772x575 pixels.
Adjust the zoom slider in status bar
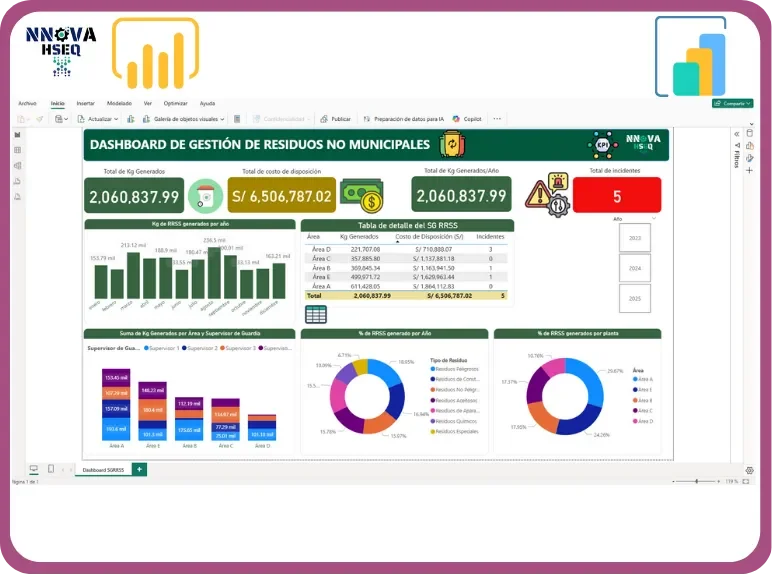tap(696, 481)
